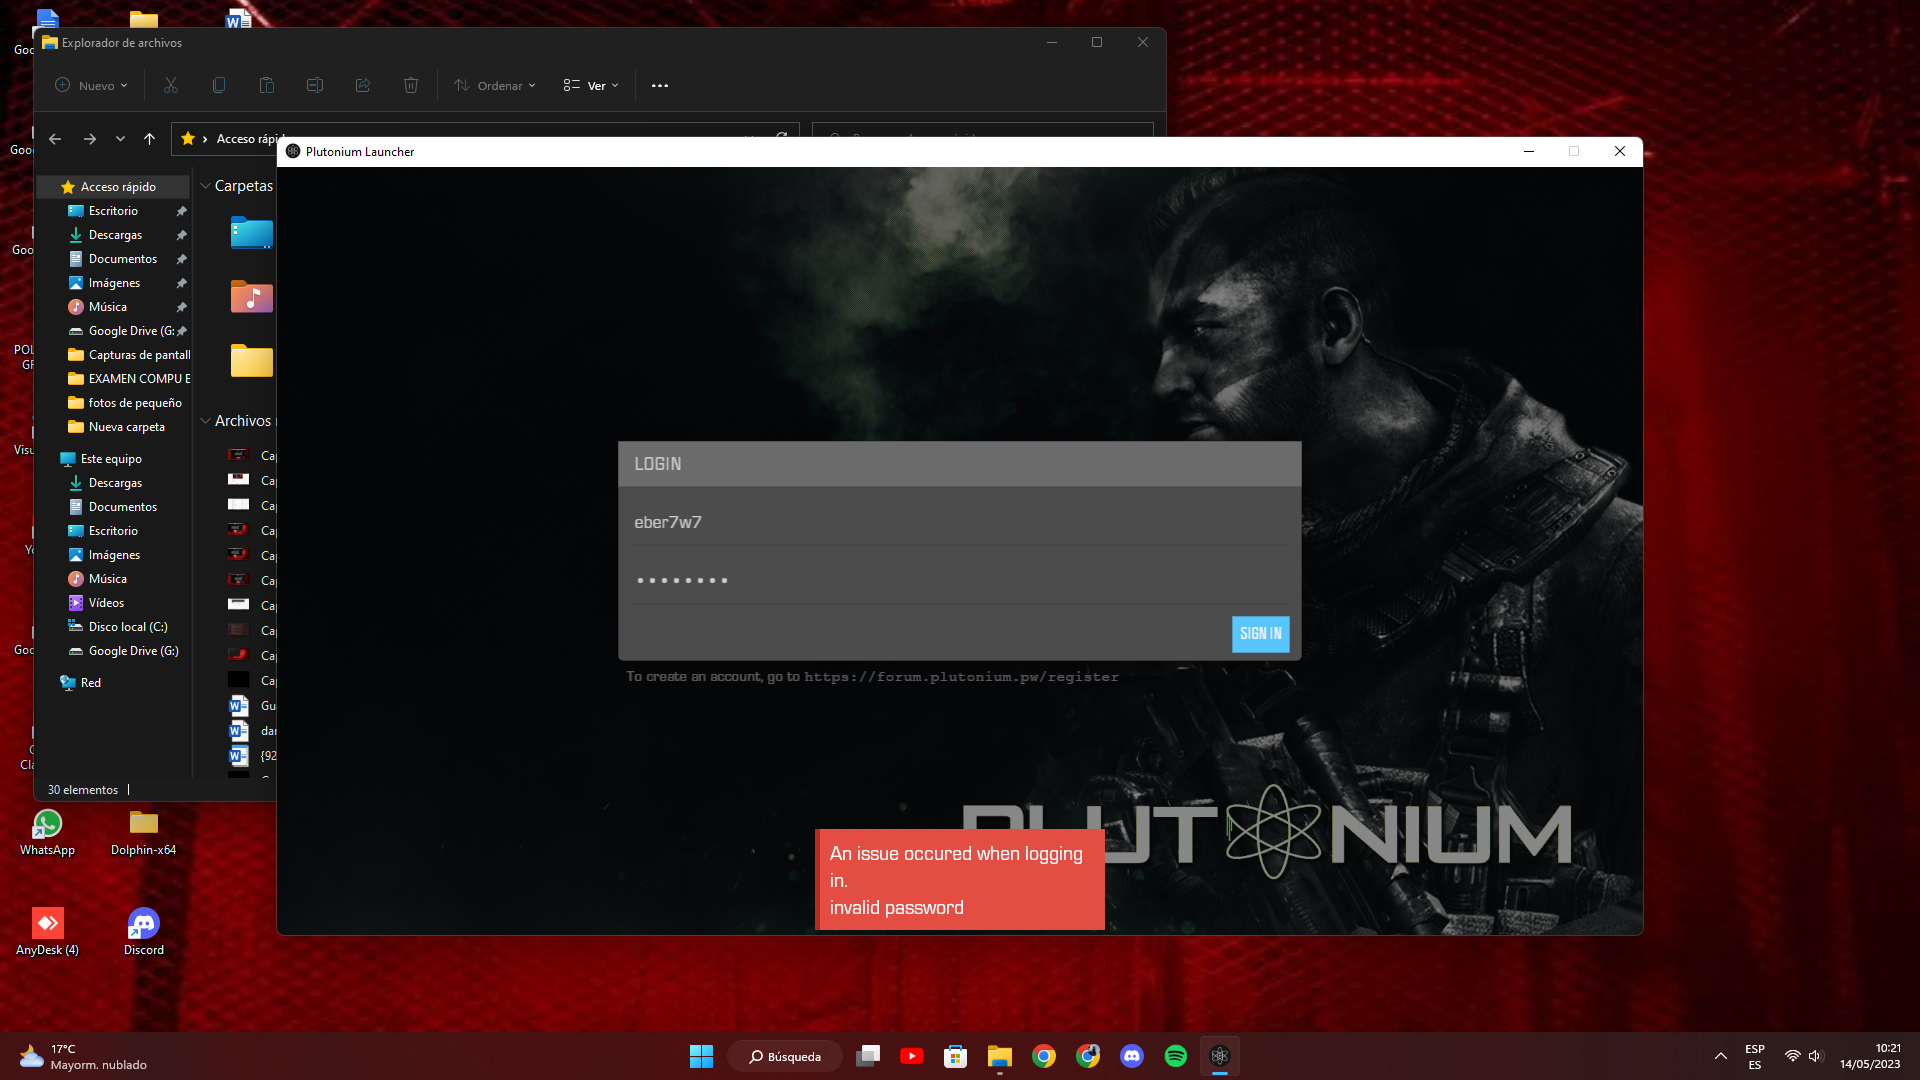1920x1080 pixels.
Task: Click Plutonium Launcher taskbar icon
Action: [1220, 1056]
